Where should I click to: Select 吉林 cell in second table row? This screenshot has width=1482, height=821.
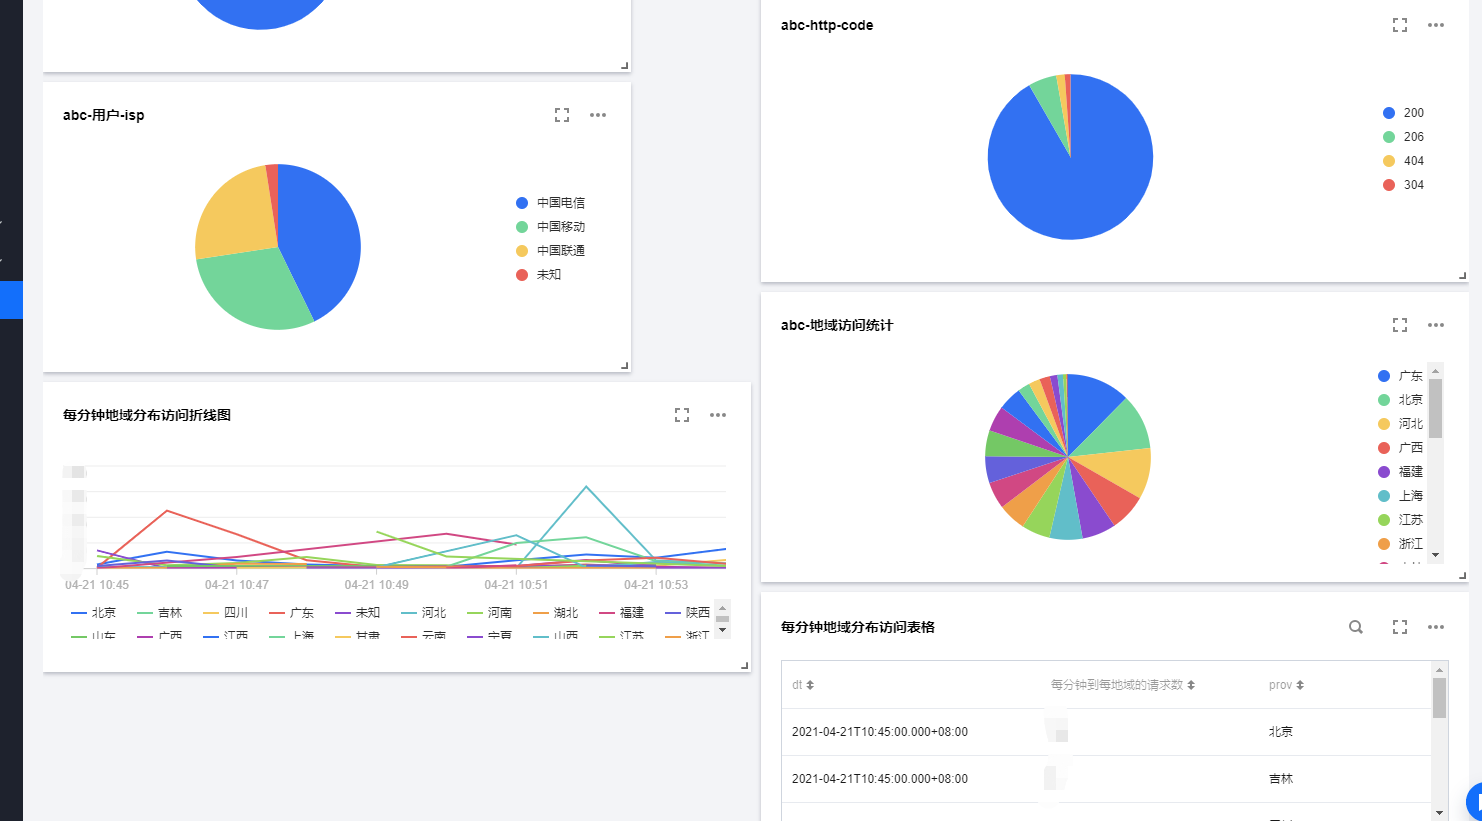click(x=1281, y=779)
